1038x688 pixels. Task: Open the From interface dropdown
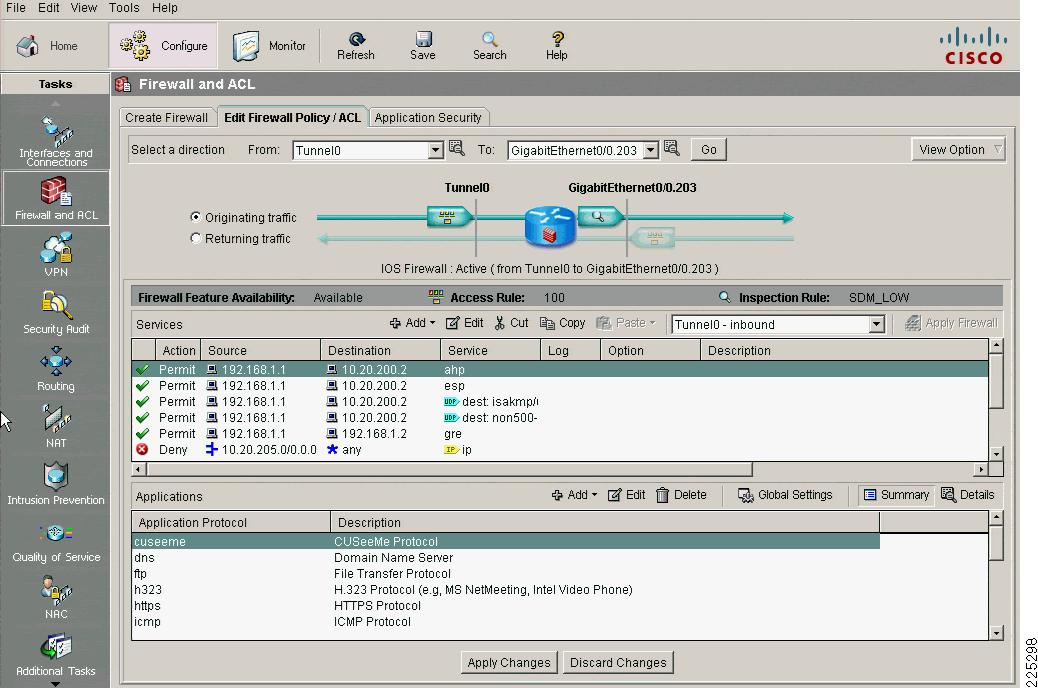click(x=435, y=150)
